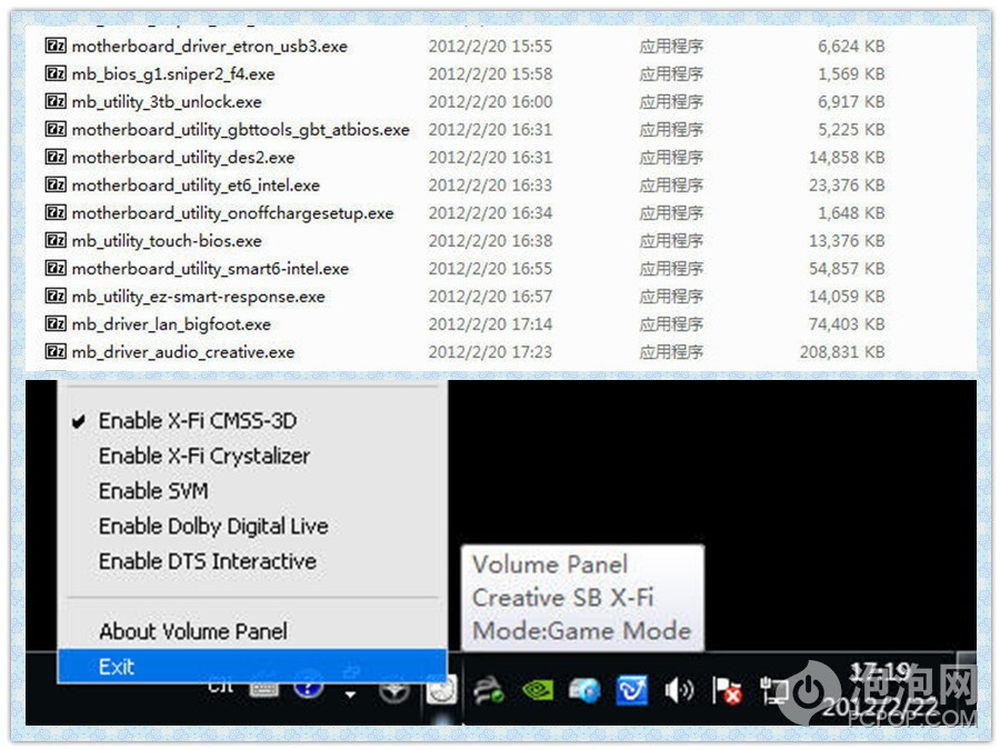Click the keyboard icon in the language bar
This screenshot has width=1000, height=750.
(x=263, y=689)
